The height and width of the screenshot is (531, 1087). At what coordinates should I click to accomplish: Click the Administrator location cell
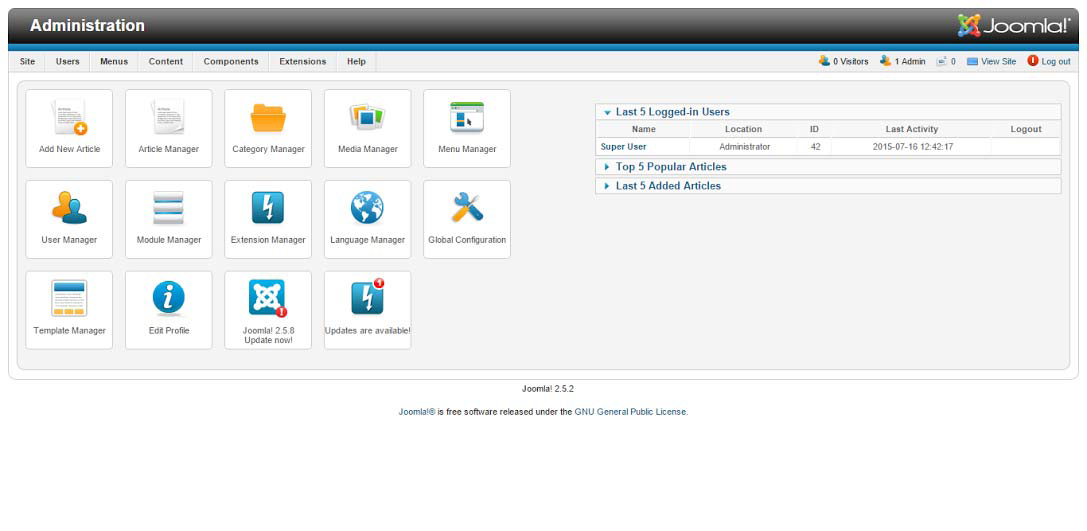point(745,147)
